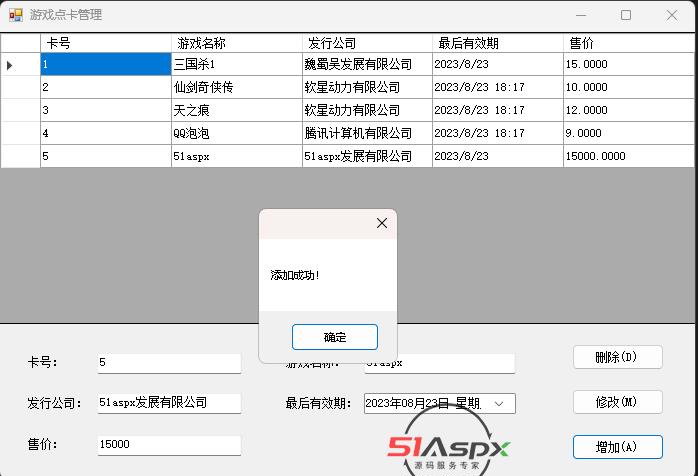This screenshot has height=476, width=698.
Task: Select the 12.0000 price cell
Action: point(629,110)
